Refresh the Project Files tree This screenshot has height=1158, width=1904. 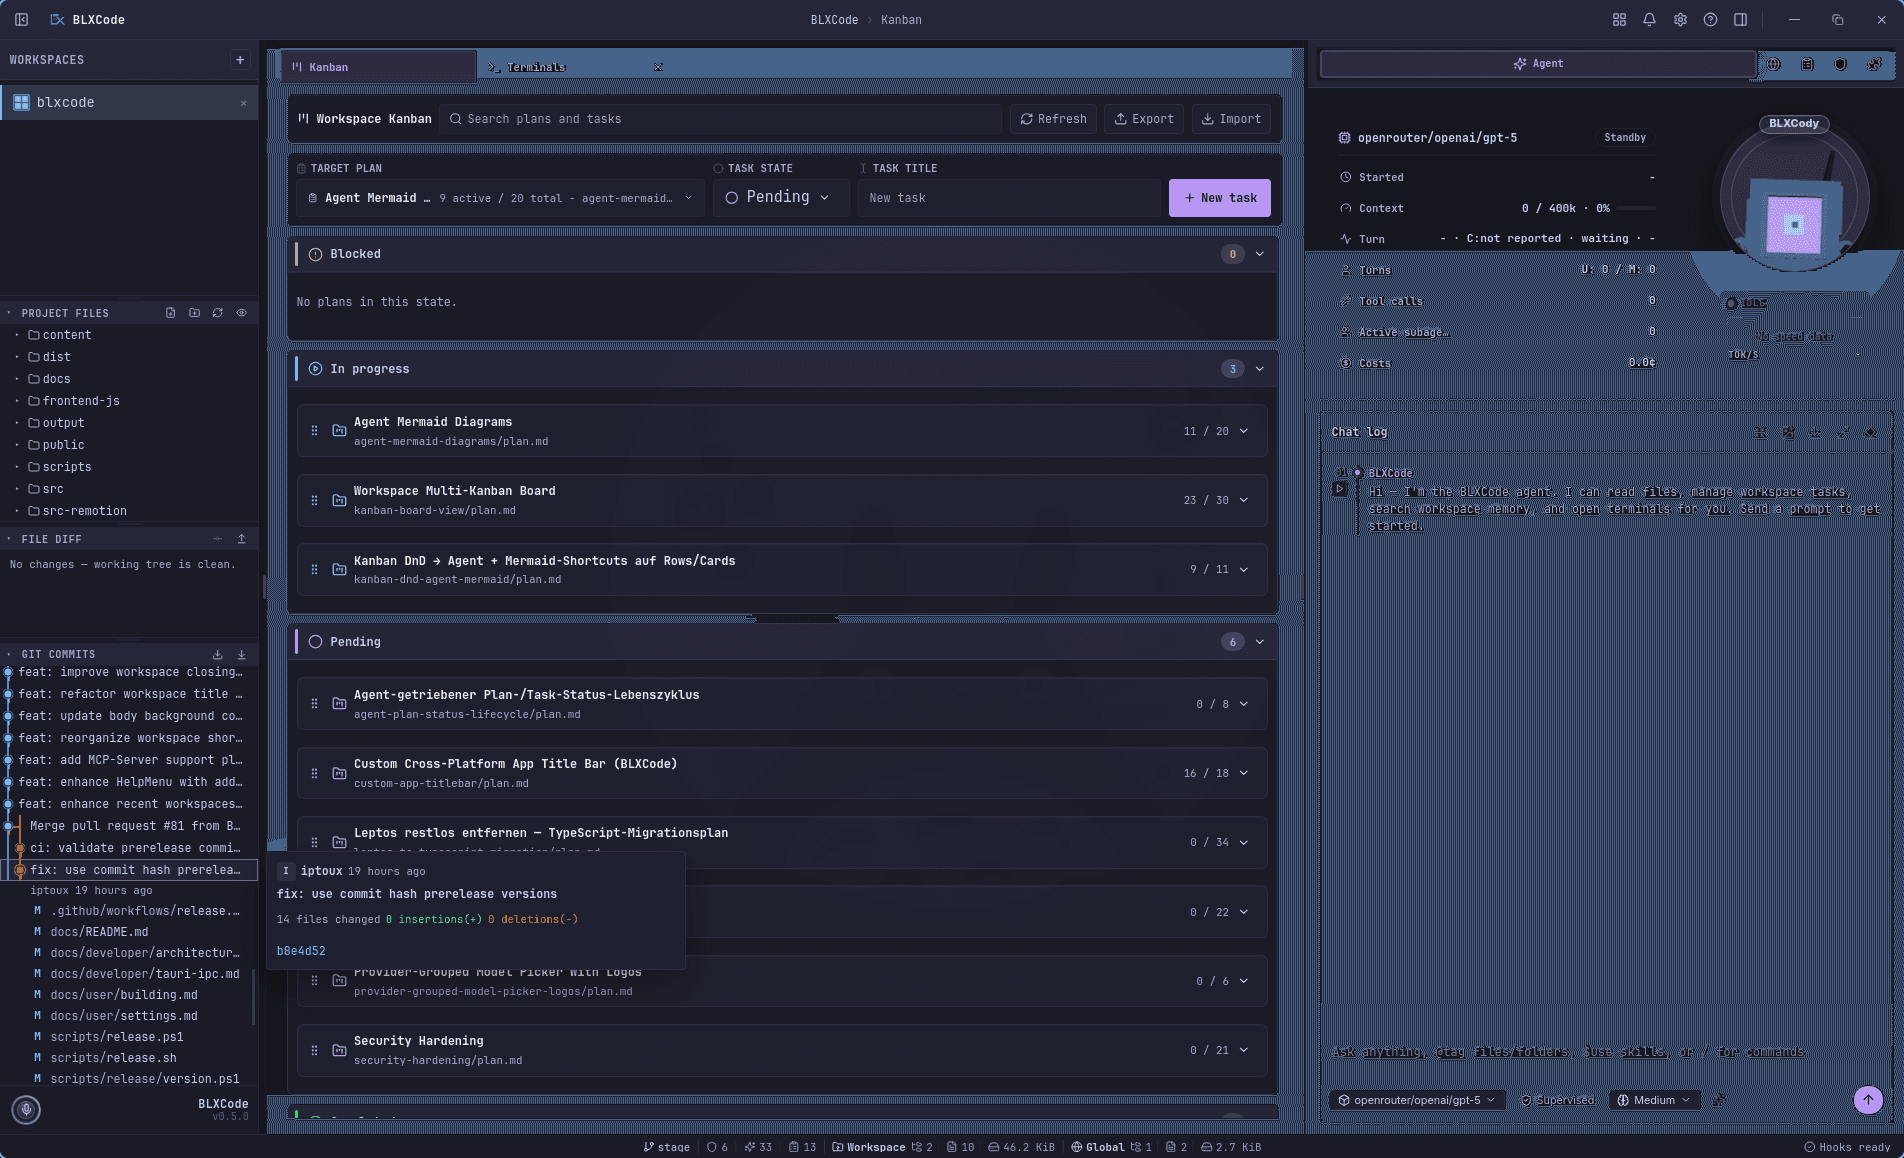[x=217, y=313]
